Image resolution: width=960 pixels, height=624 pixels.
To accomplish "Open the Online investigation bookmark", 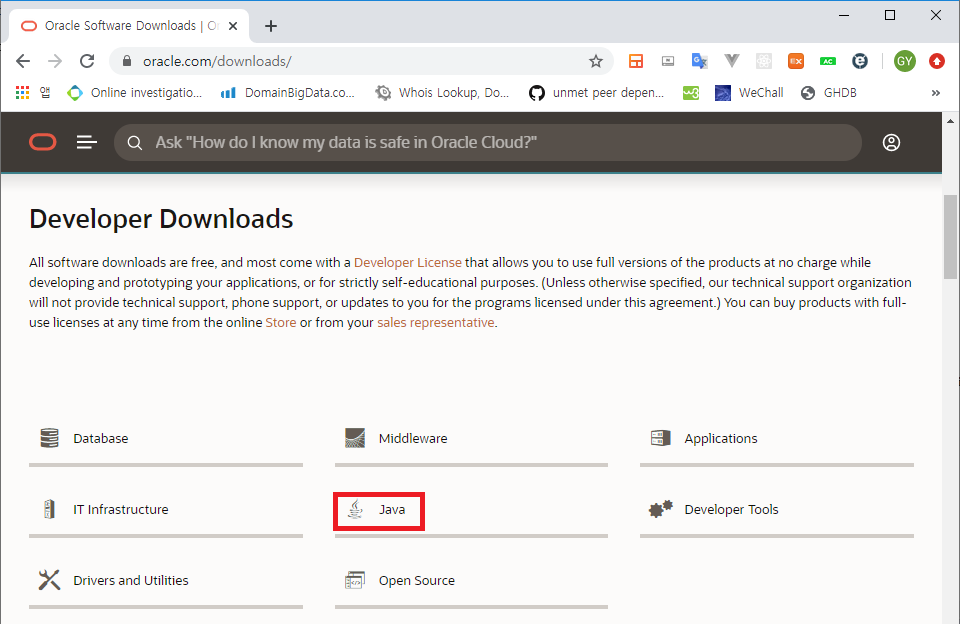I will [135, 92].
